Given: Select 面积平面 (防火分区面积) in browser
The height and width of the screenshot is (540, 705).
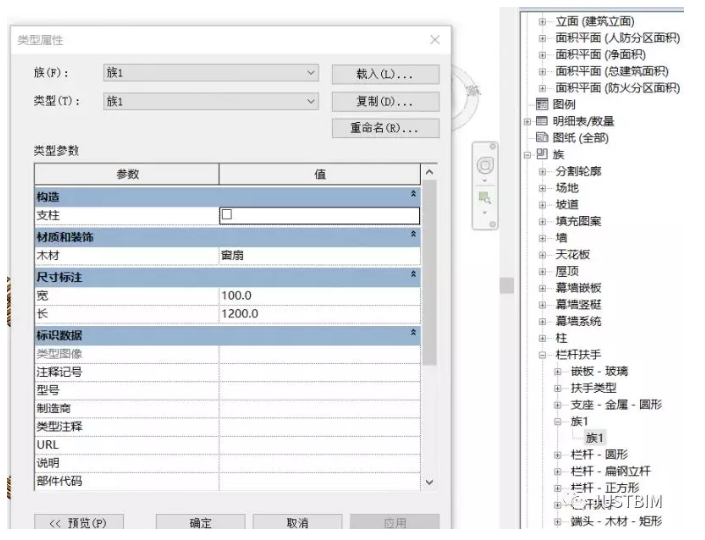Looking at the screenshot, I should pos(617,88).
